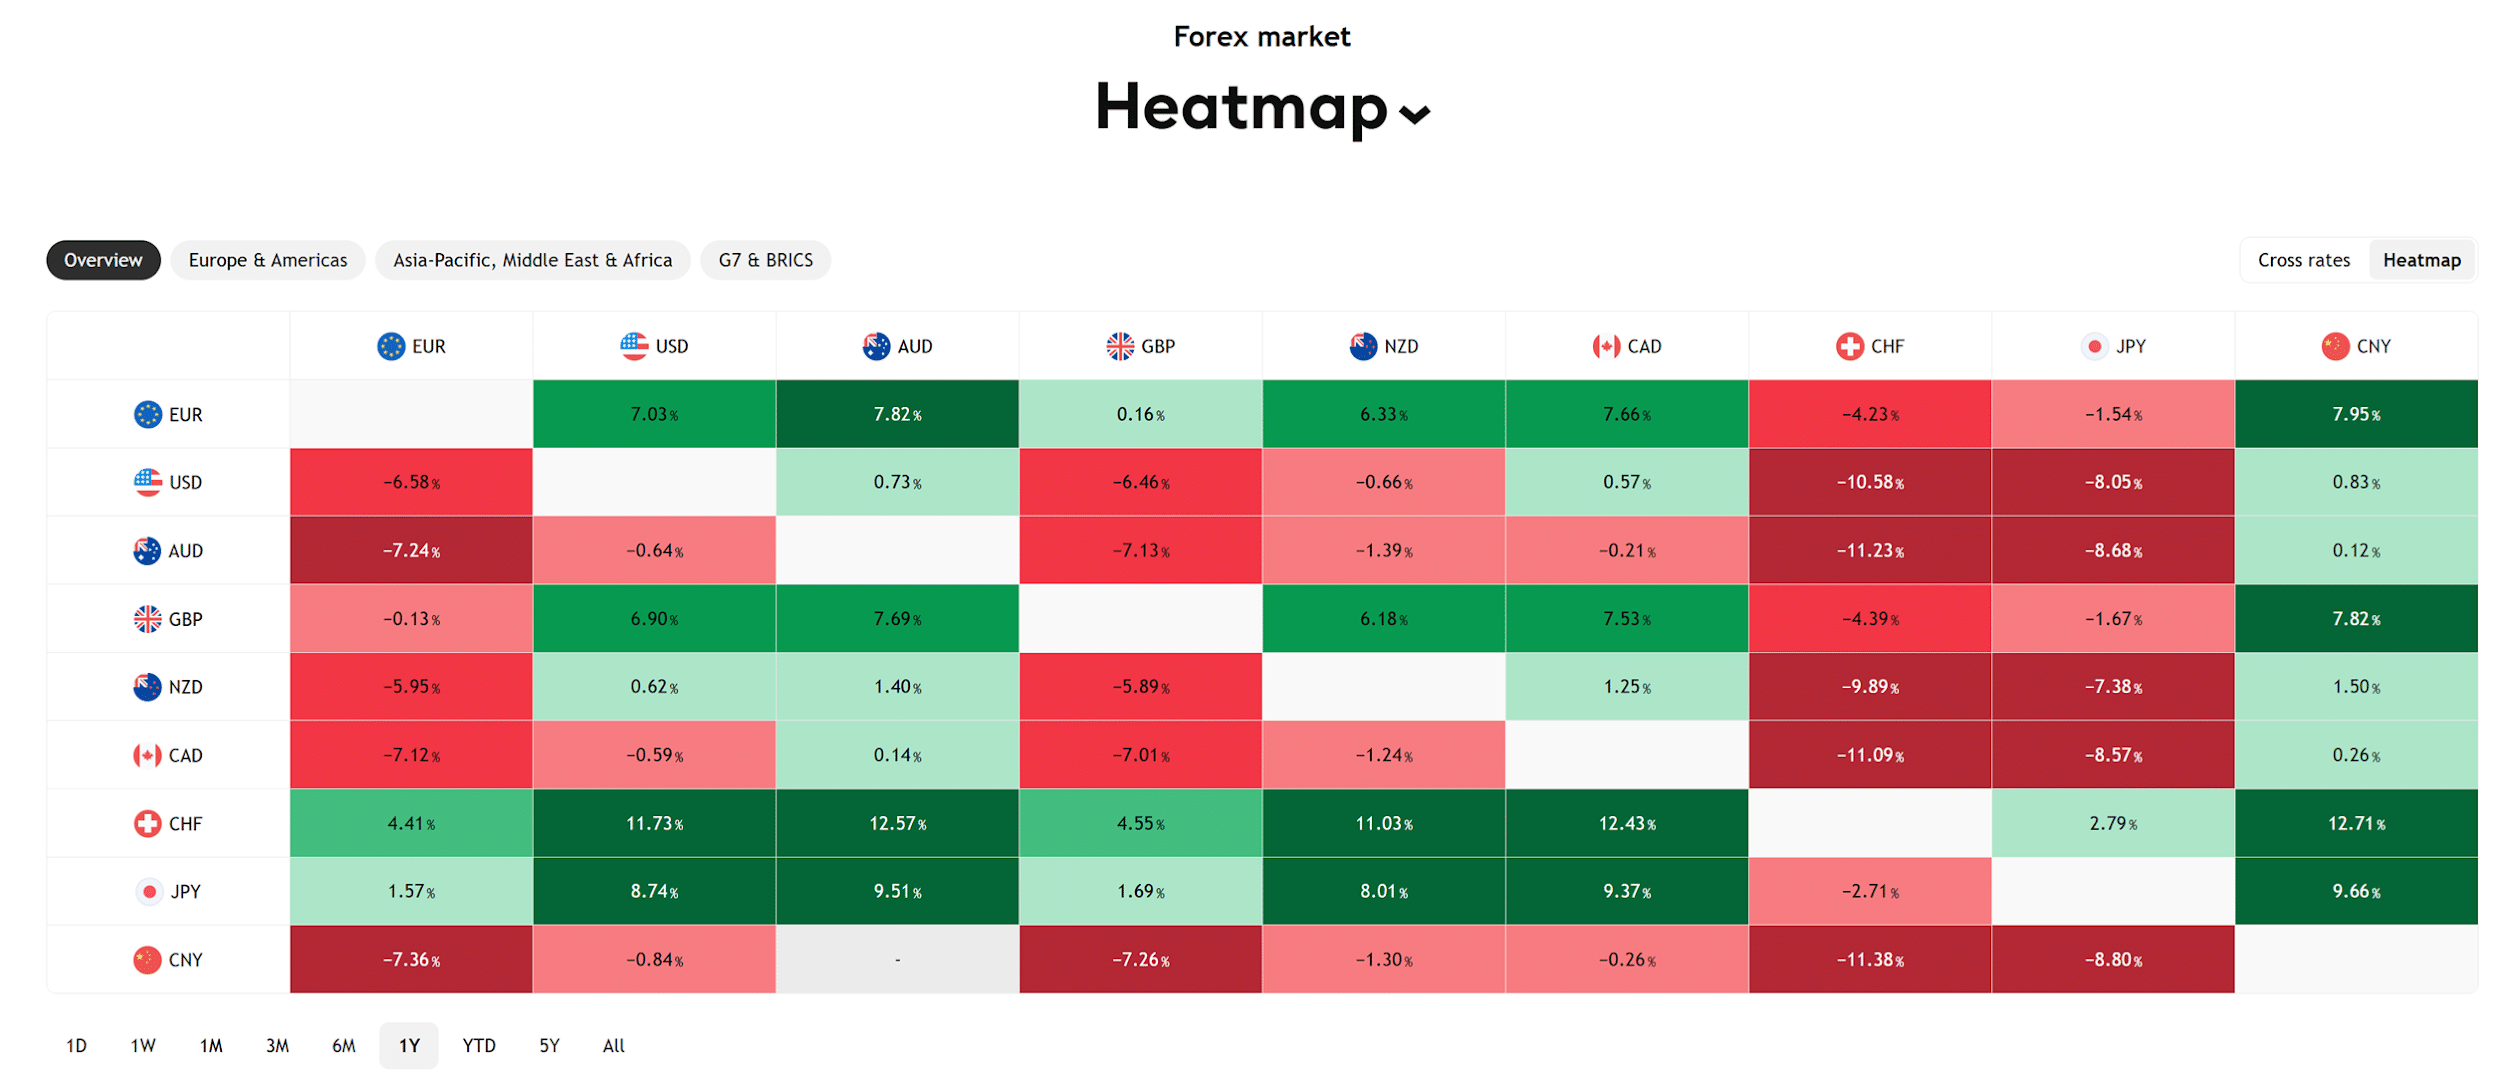The width and height of the screenshot is (2500, 1075).
Task: Click the JPY flag icon in column header
Action: [x=2092, y=346]
